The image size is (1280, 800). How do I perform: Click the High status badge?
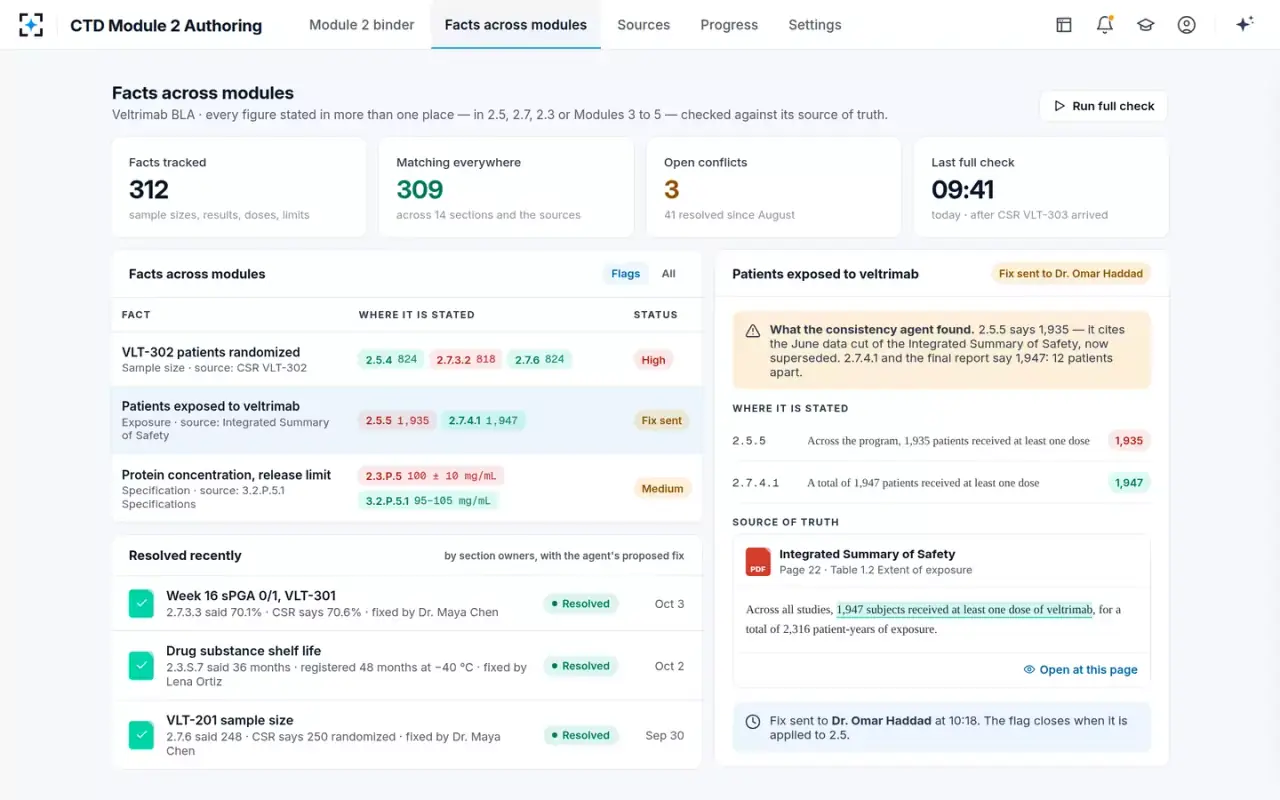(x=654, y=360)
